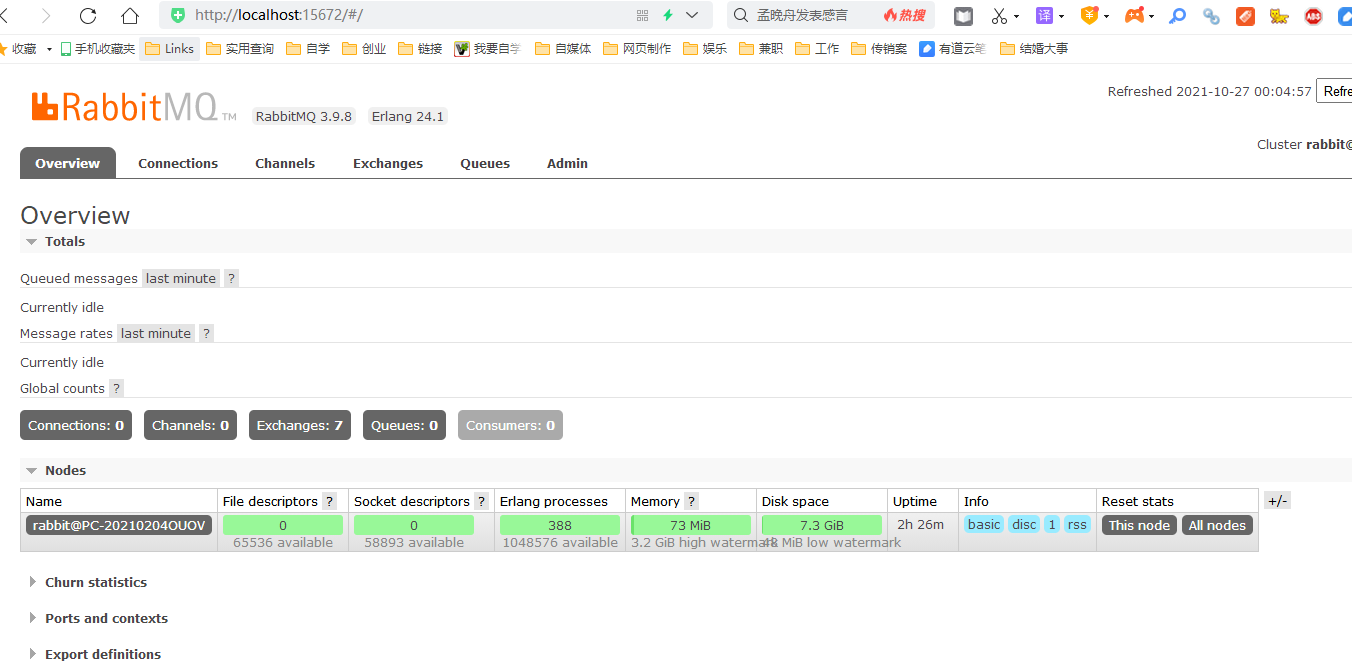
Task: Click help '?' beside Memory column
Action: point(691,501)
